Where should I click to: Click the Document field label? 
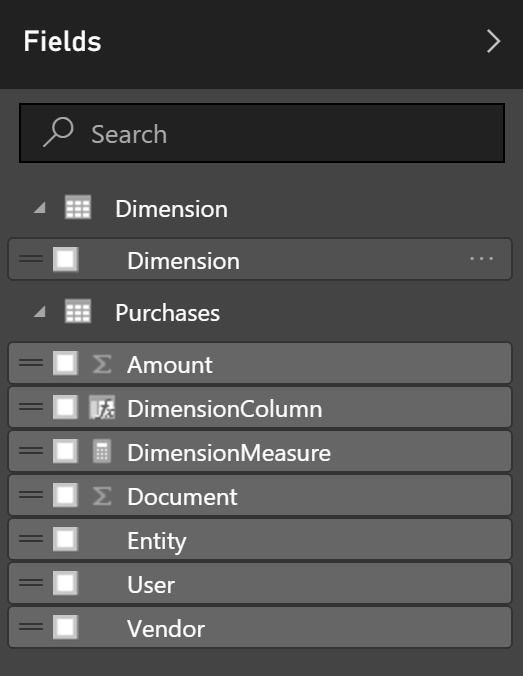coord(182,497)
